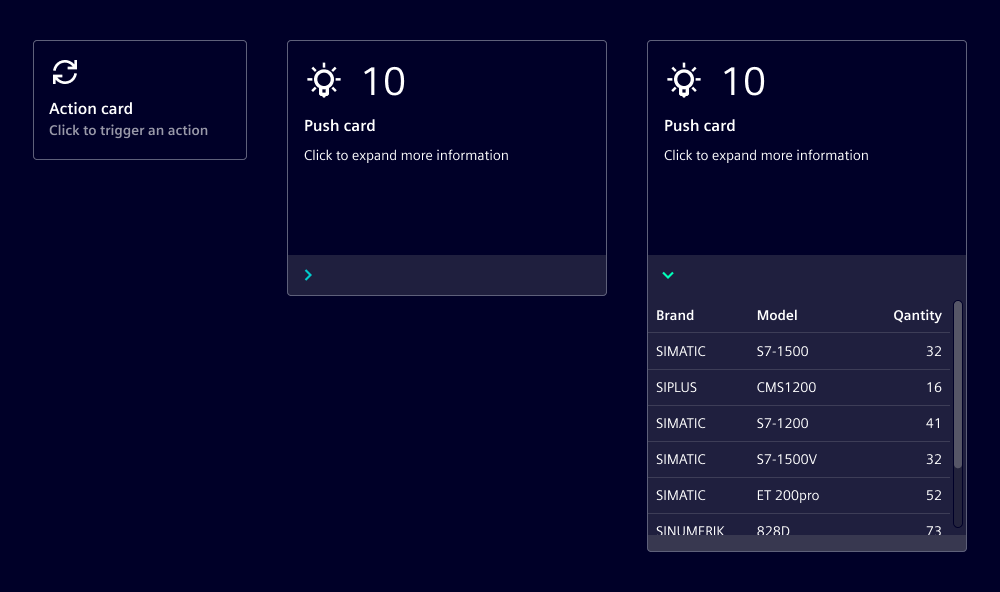Click the Qantity column header

click(917, 315)
